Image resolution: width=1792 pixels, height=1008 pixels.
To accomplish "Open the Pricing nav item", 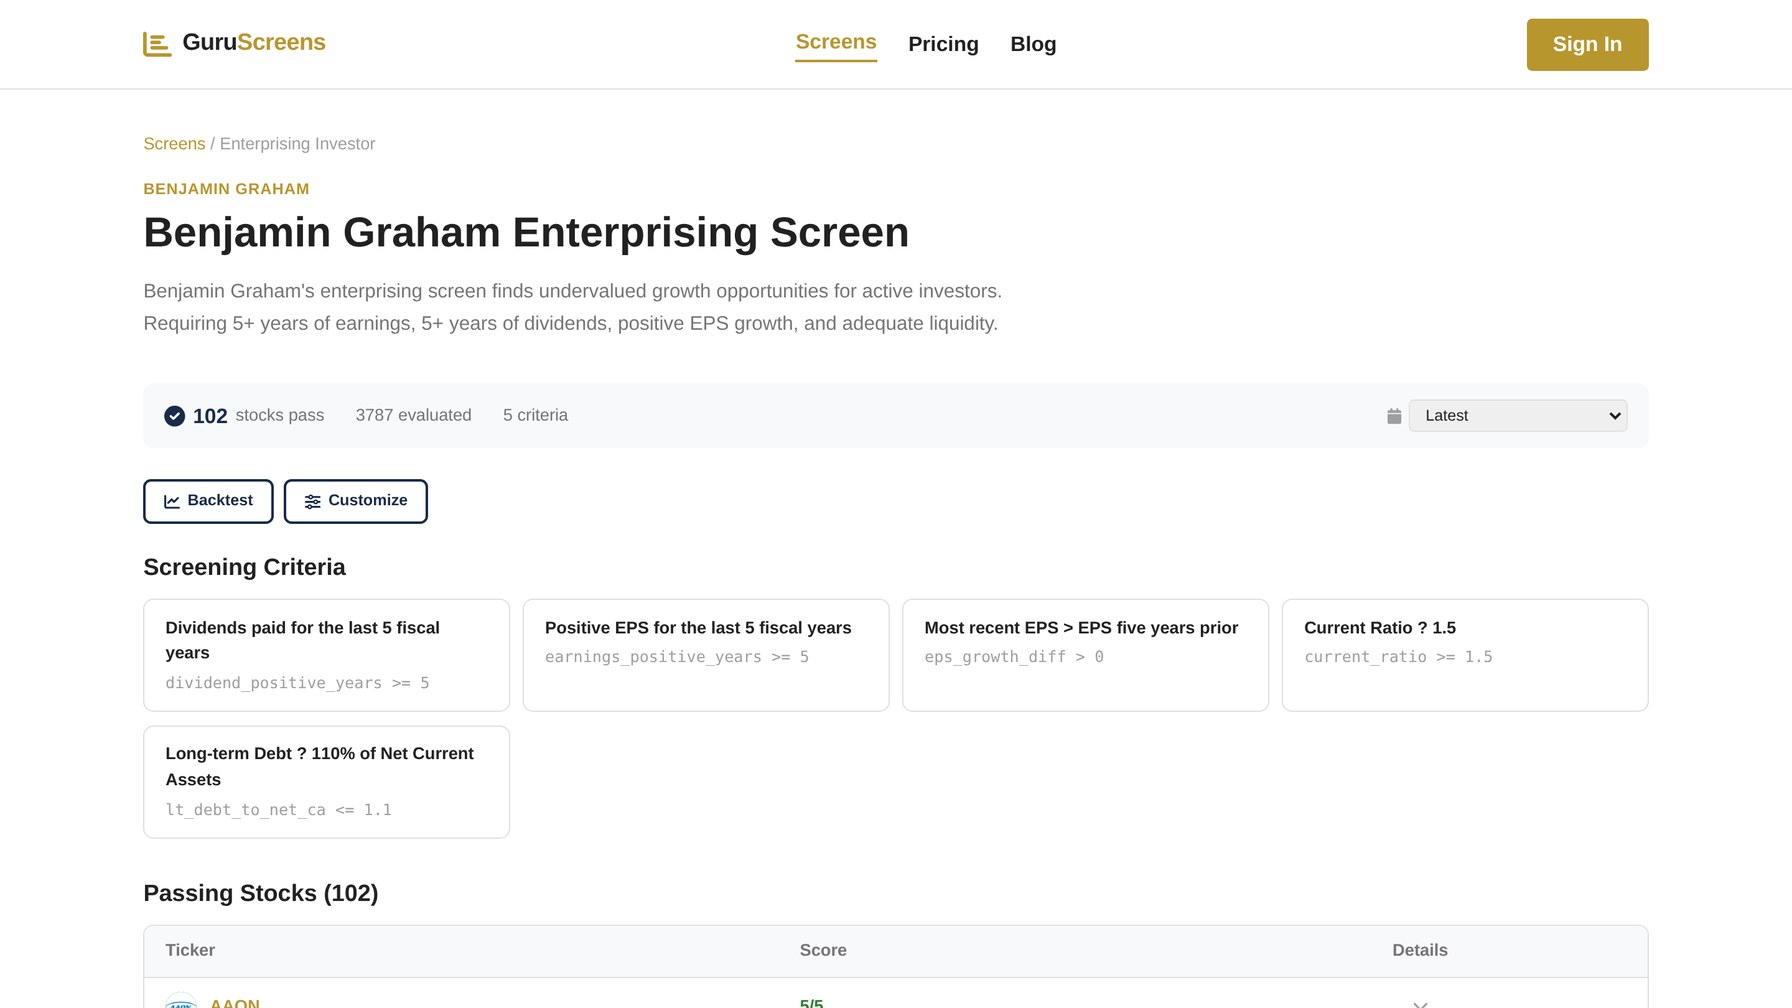I will (x=943, y=44).
